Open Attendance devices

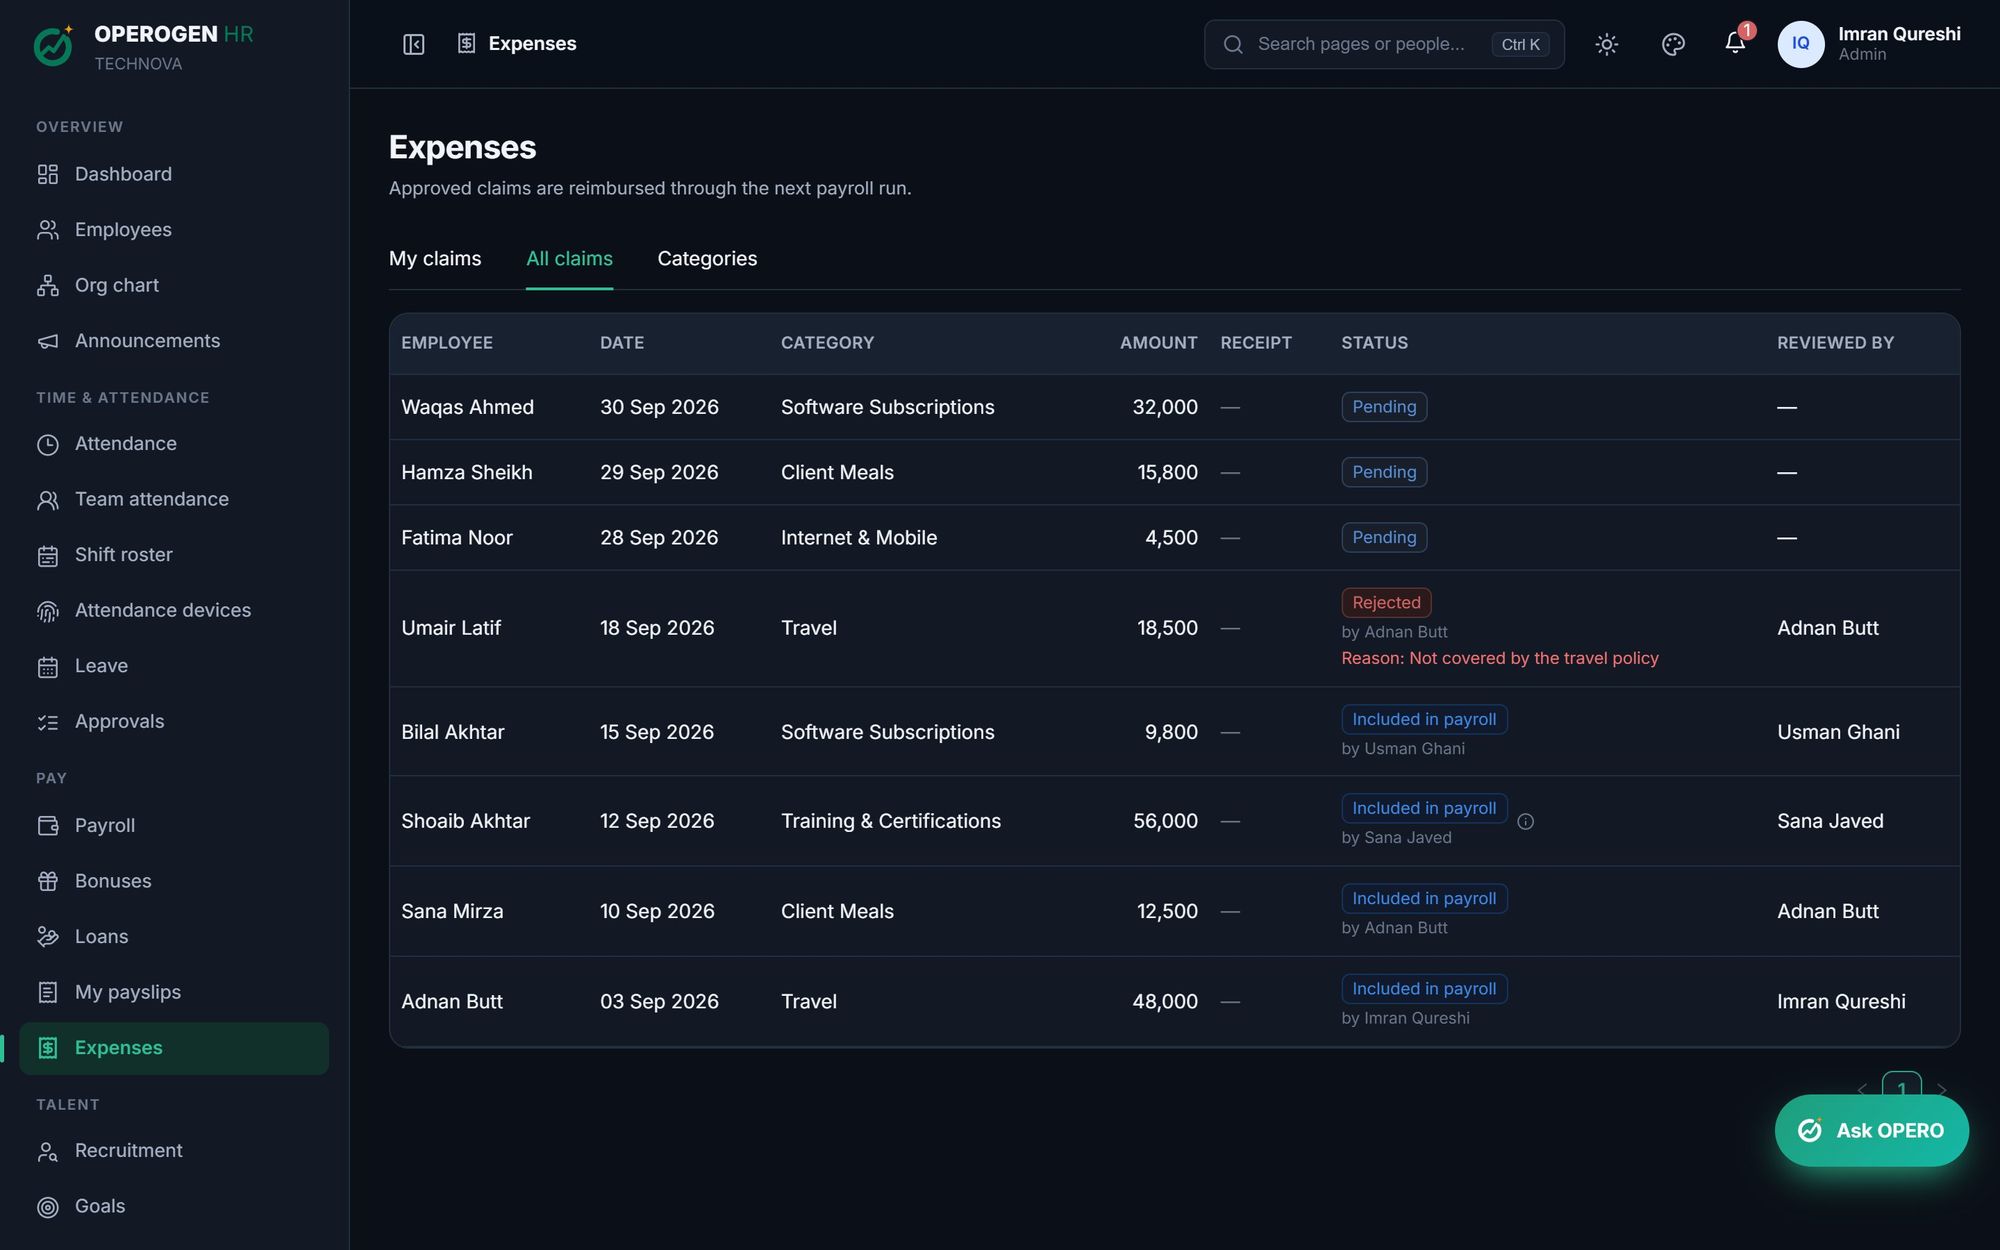point(174,610)
